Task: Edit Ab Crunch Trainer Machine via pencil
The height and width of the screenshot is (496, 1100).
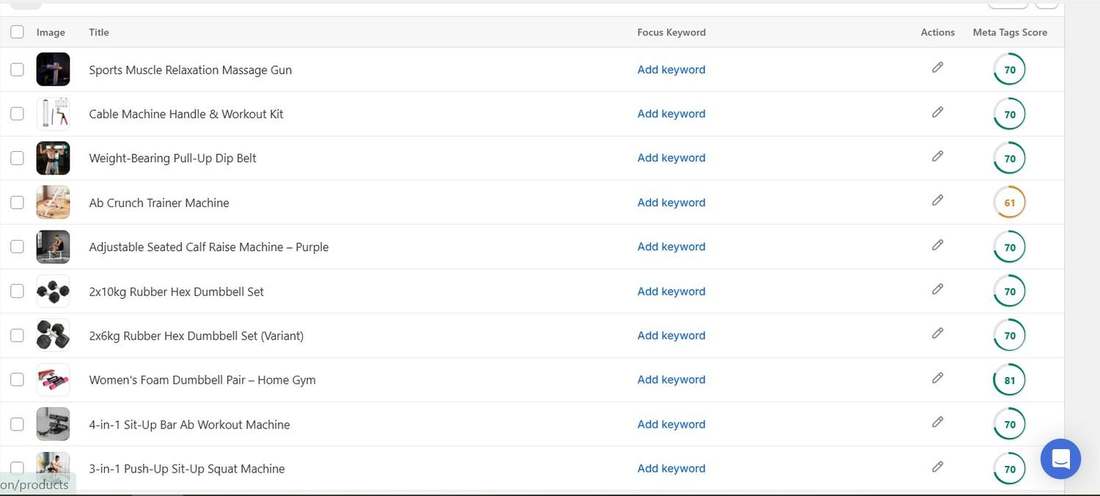Action: click(937, 200)
